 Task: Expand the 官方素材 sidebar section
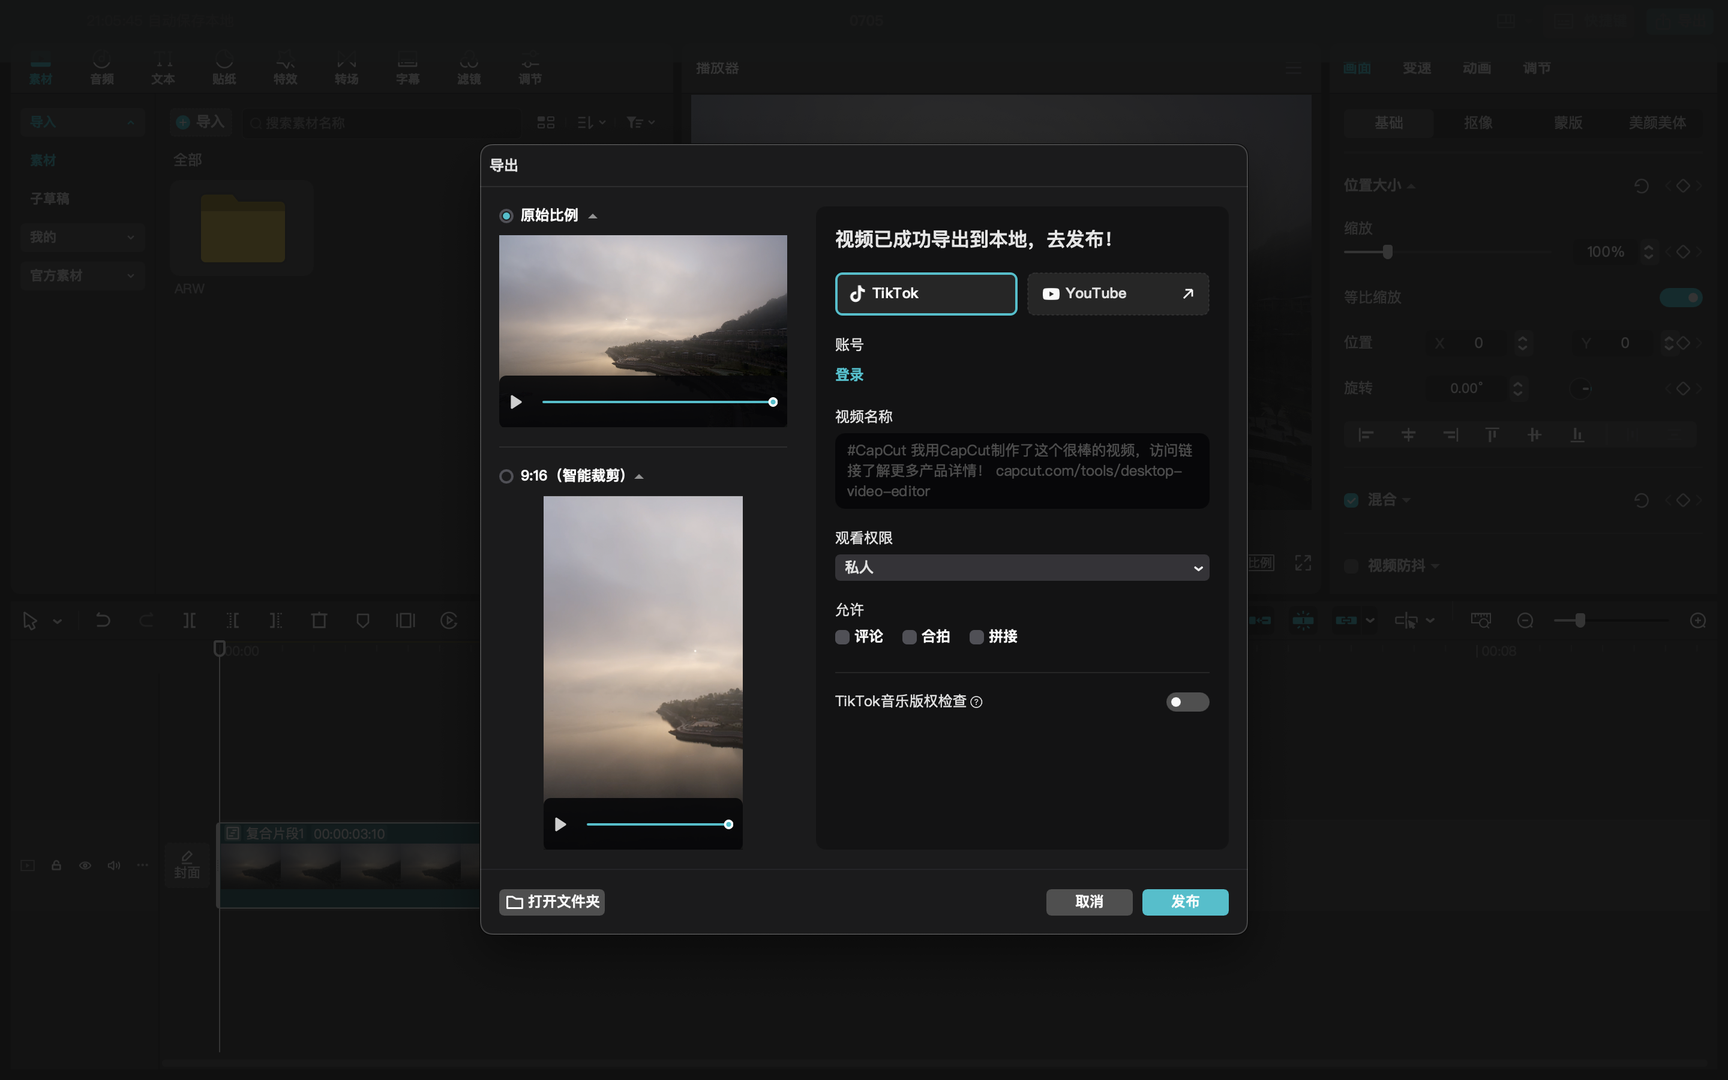[x=82, y=276]
